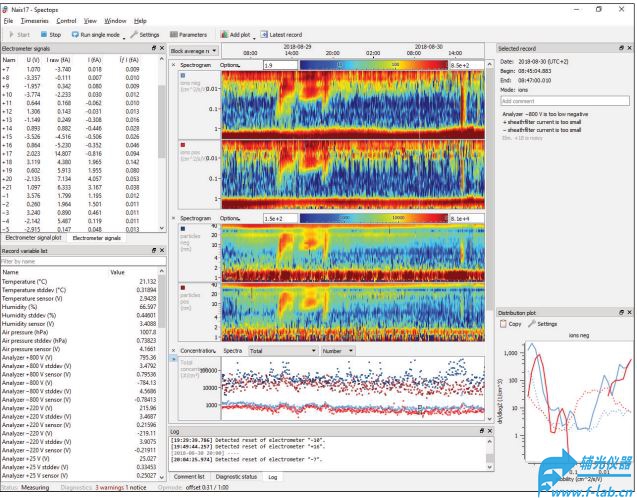Open the Block average dropdown

click(193, 50)
